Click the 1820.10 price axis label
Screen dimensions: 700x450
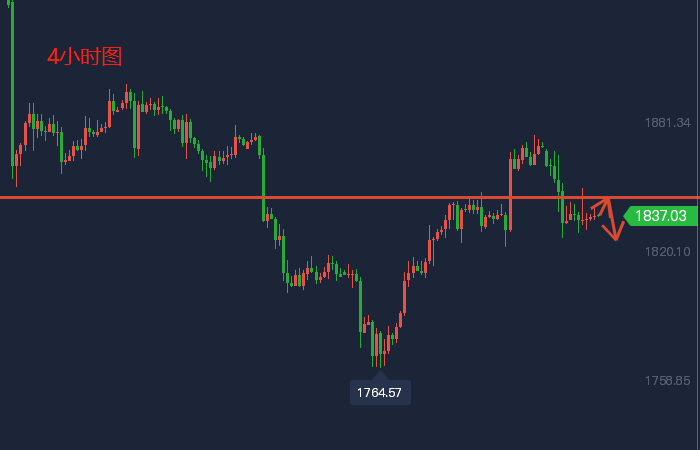pos(668,251)
